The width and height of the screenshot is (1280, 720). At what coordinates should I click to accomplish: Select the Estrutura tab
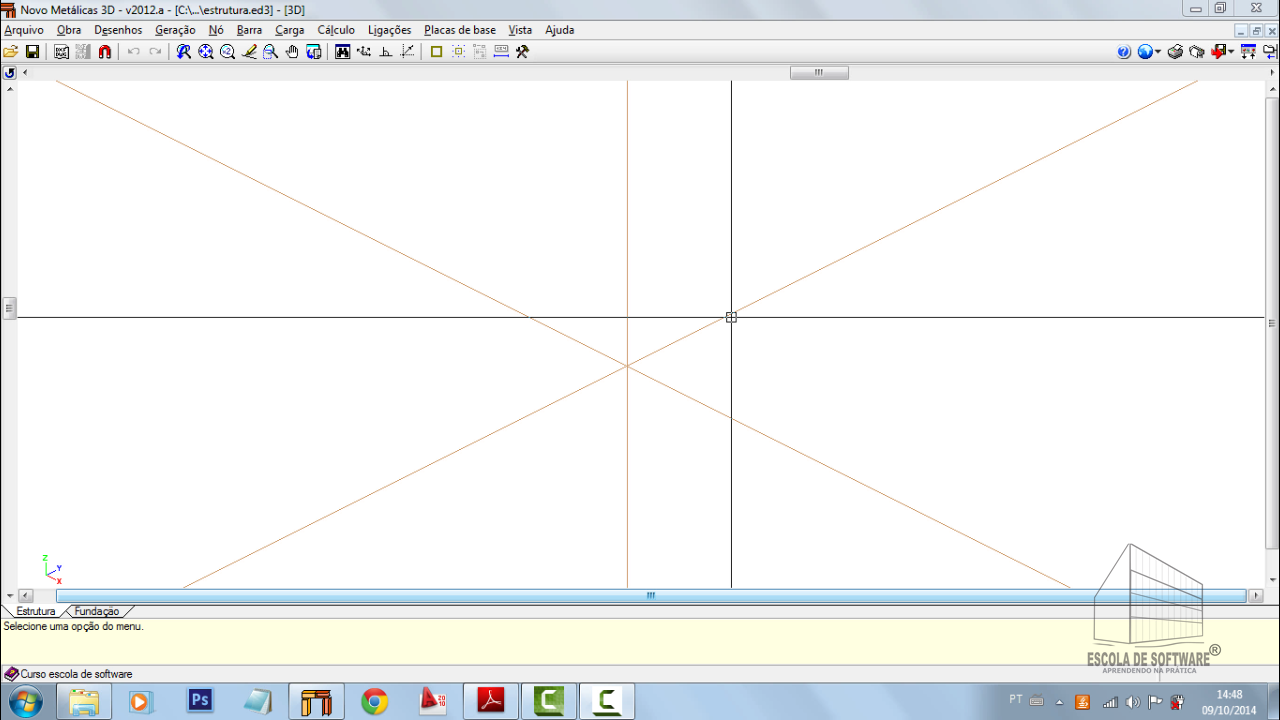pyautogui.click(x=36, y=611)
